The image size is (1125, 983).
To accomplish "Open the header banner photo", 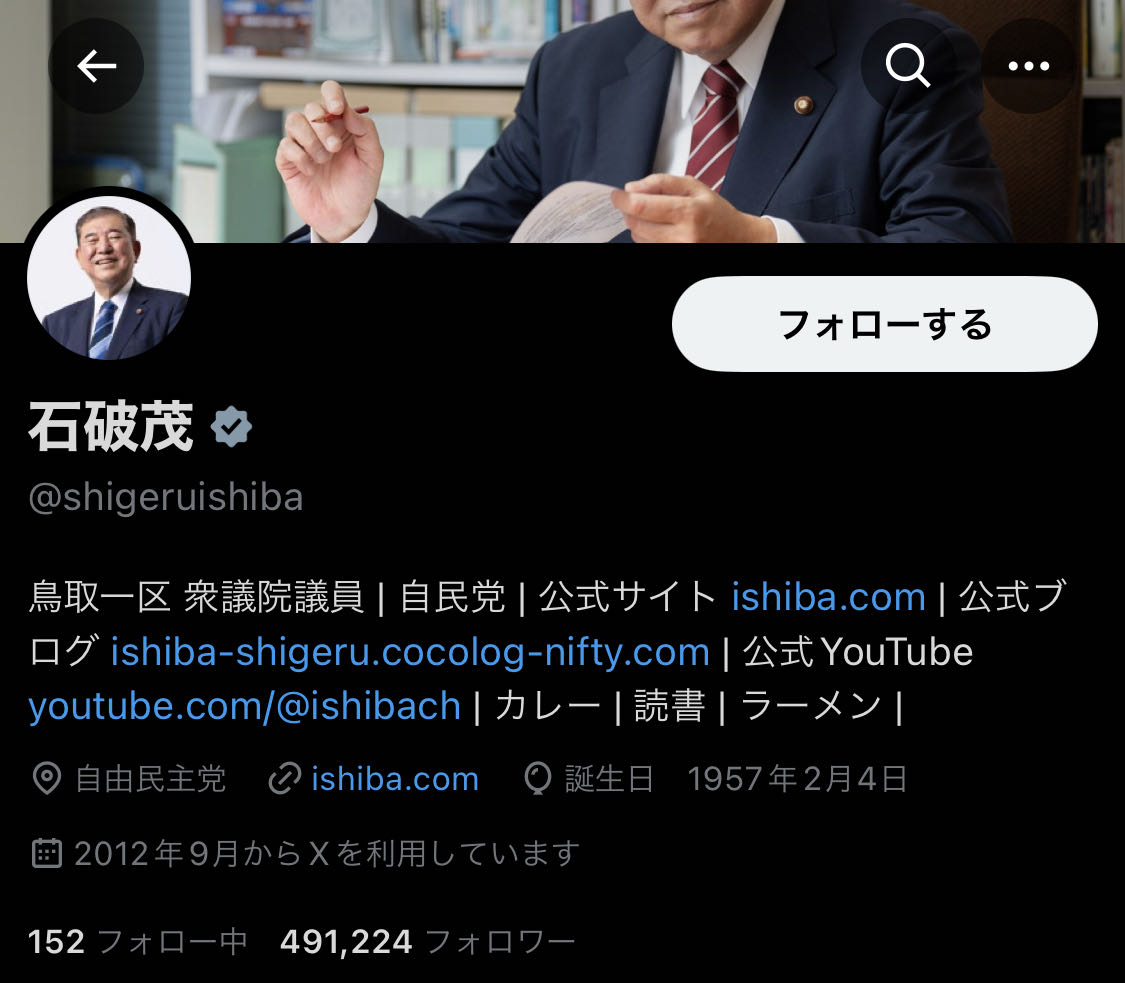I will click(x=562, y=121).
